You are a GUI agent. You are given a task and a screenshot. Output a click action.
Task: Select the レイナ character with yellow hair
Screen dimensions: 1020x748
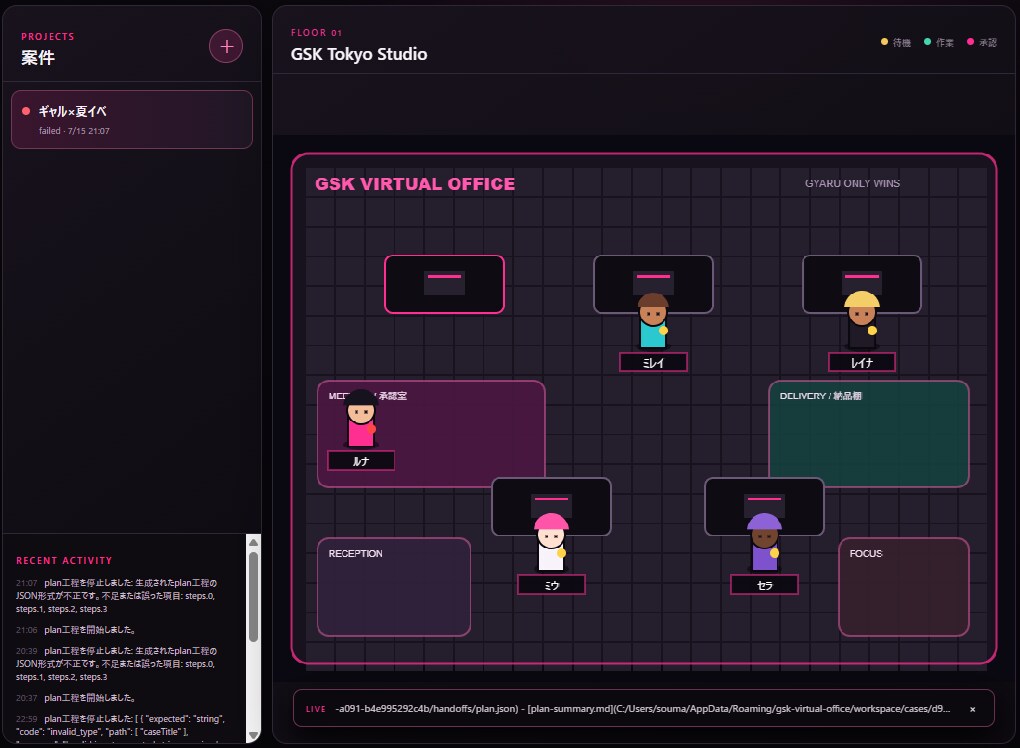(862, 320)
